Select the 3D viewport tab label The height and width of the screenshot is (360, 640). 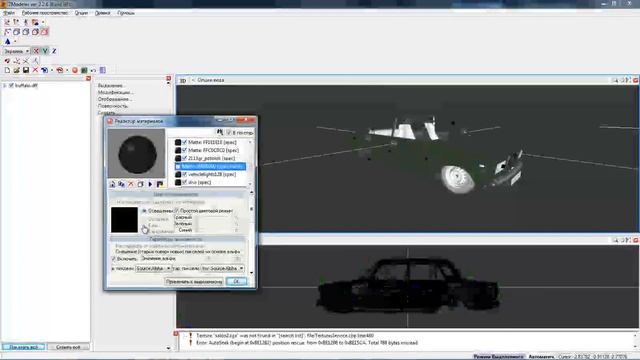point(183,80)
